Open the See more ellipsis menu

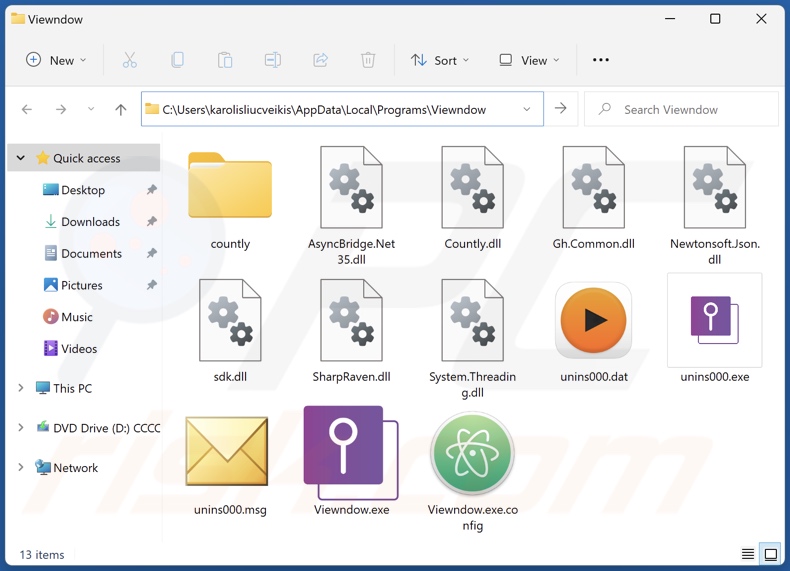pos(601,60)
